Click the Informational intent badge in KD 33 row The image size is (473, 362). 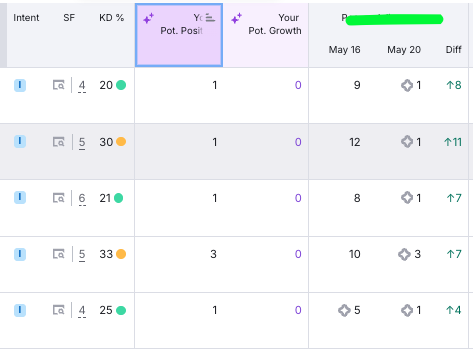tap(20, 254)
